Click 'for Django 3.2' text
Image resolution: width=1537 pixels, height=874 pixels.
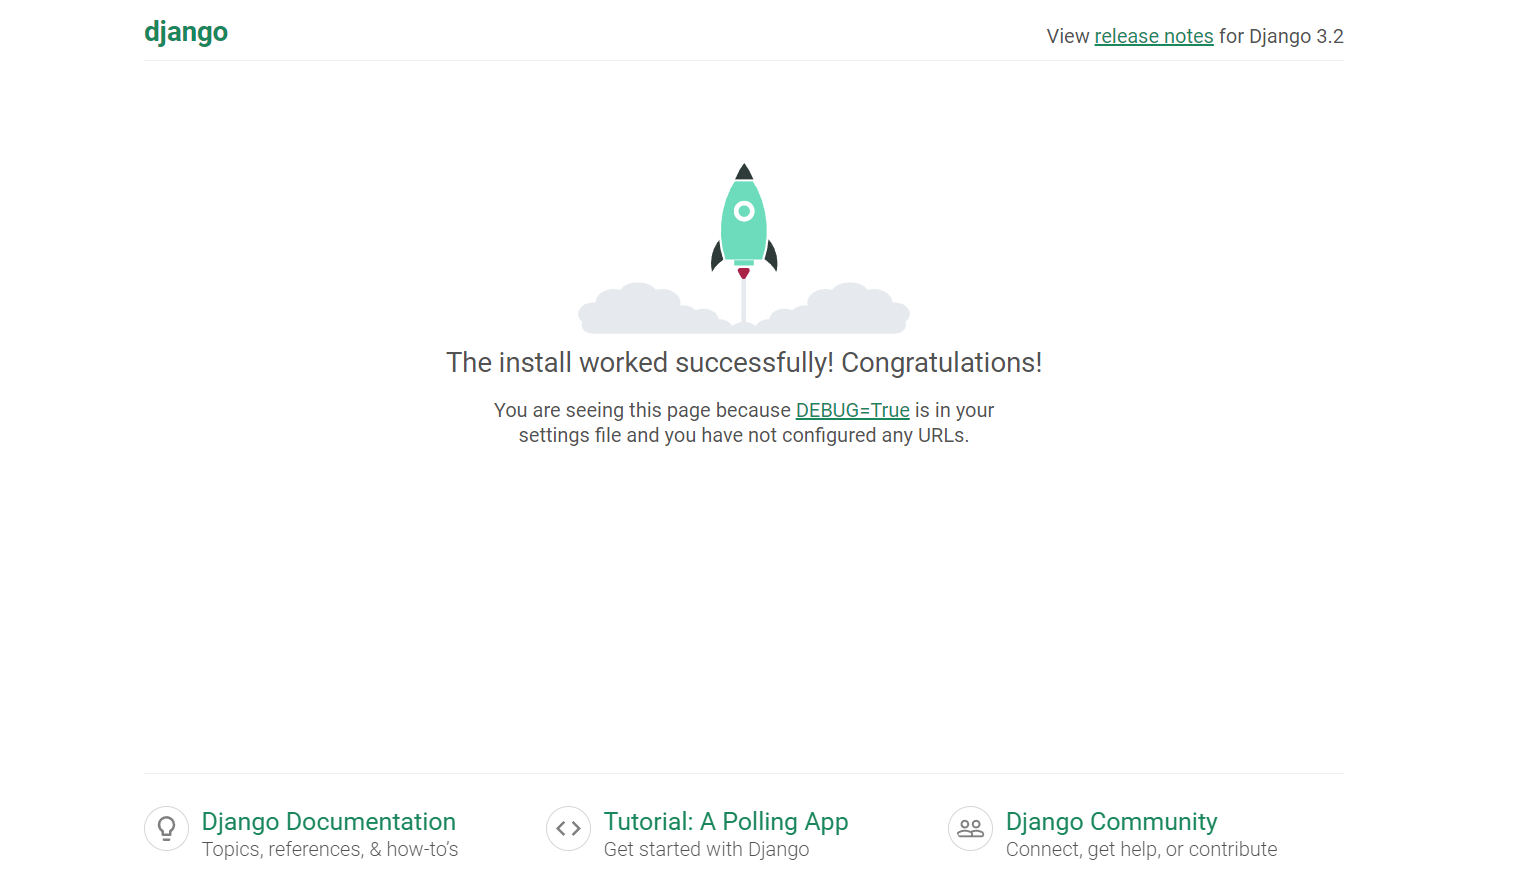(1281, 36)
